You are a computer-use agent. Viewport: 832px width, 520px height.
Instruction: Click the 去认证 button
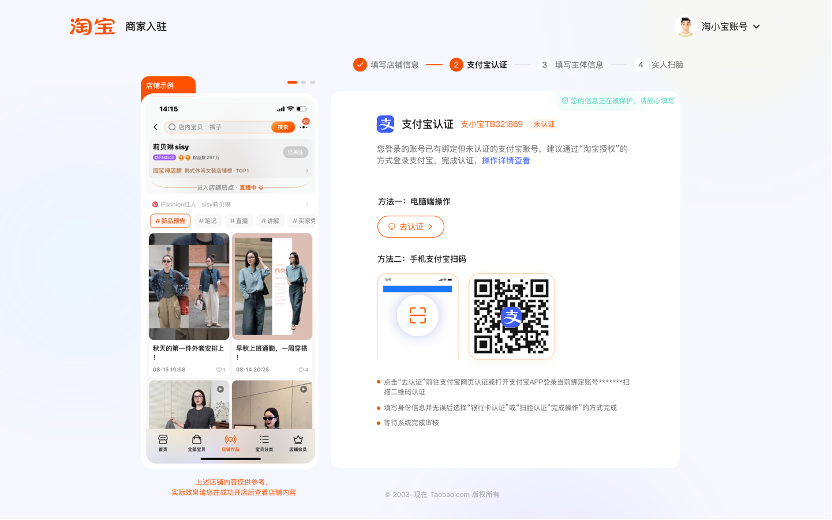pos(411,227)
